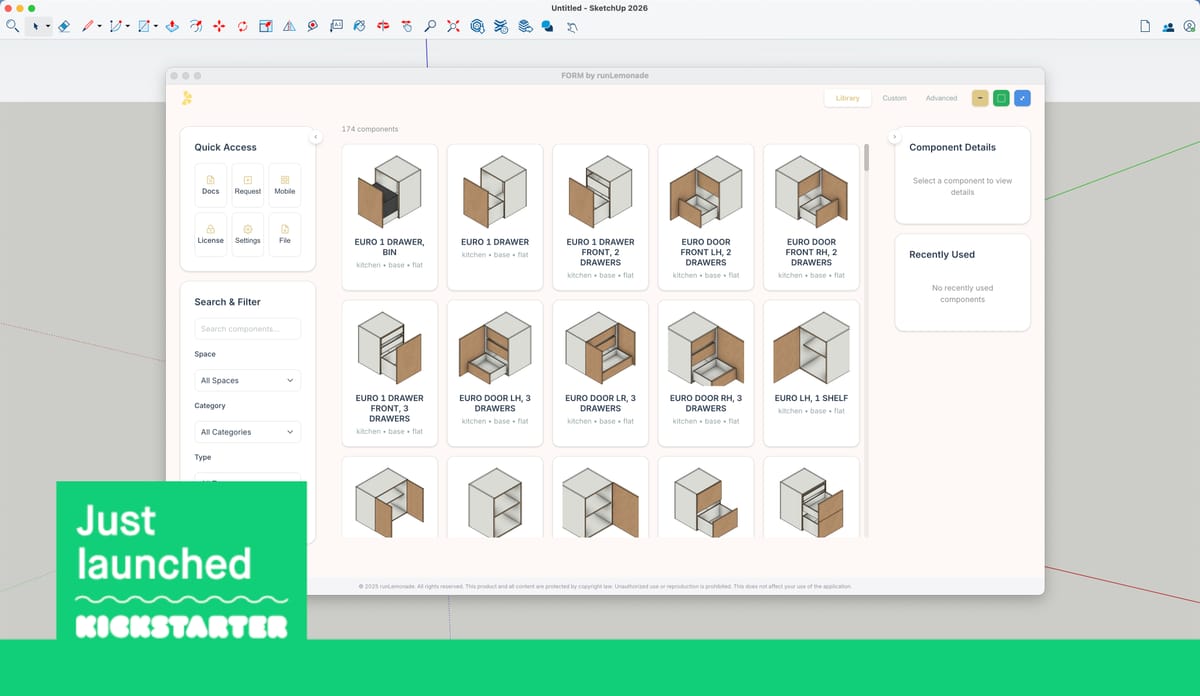Click the Mobile quick access icon

[285, 185]
